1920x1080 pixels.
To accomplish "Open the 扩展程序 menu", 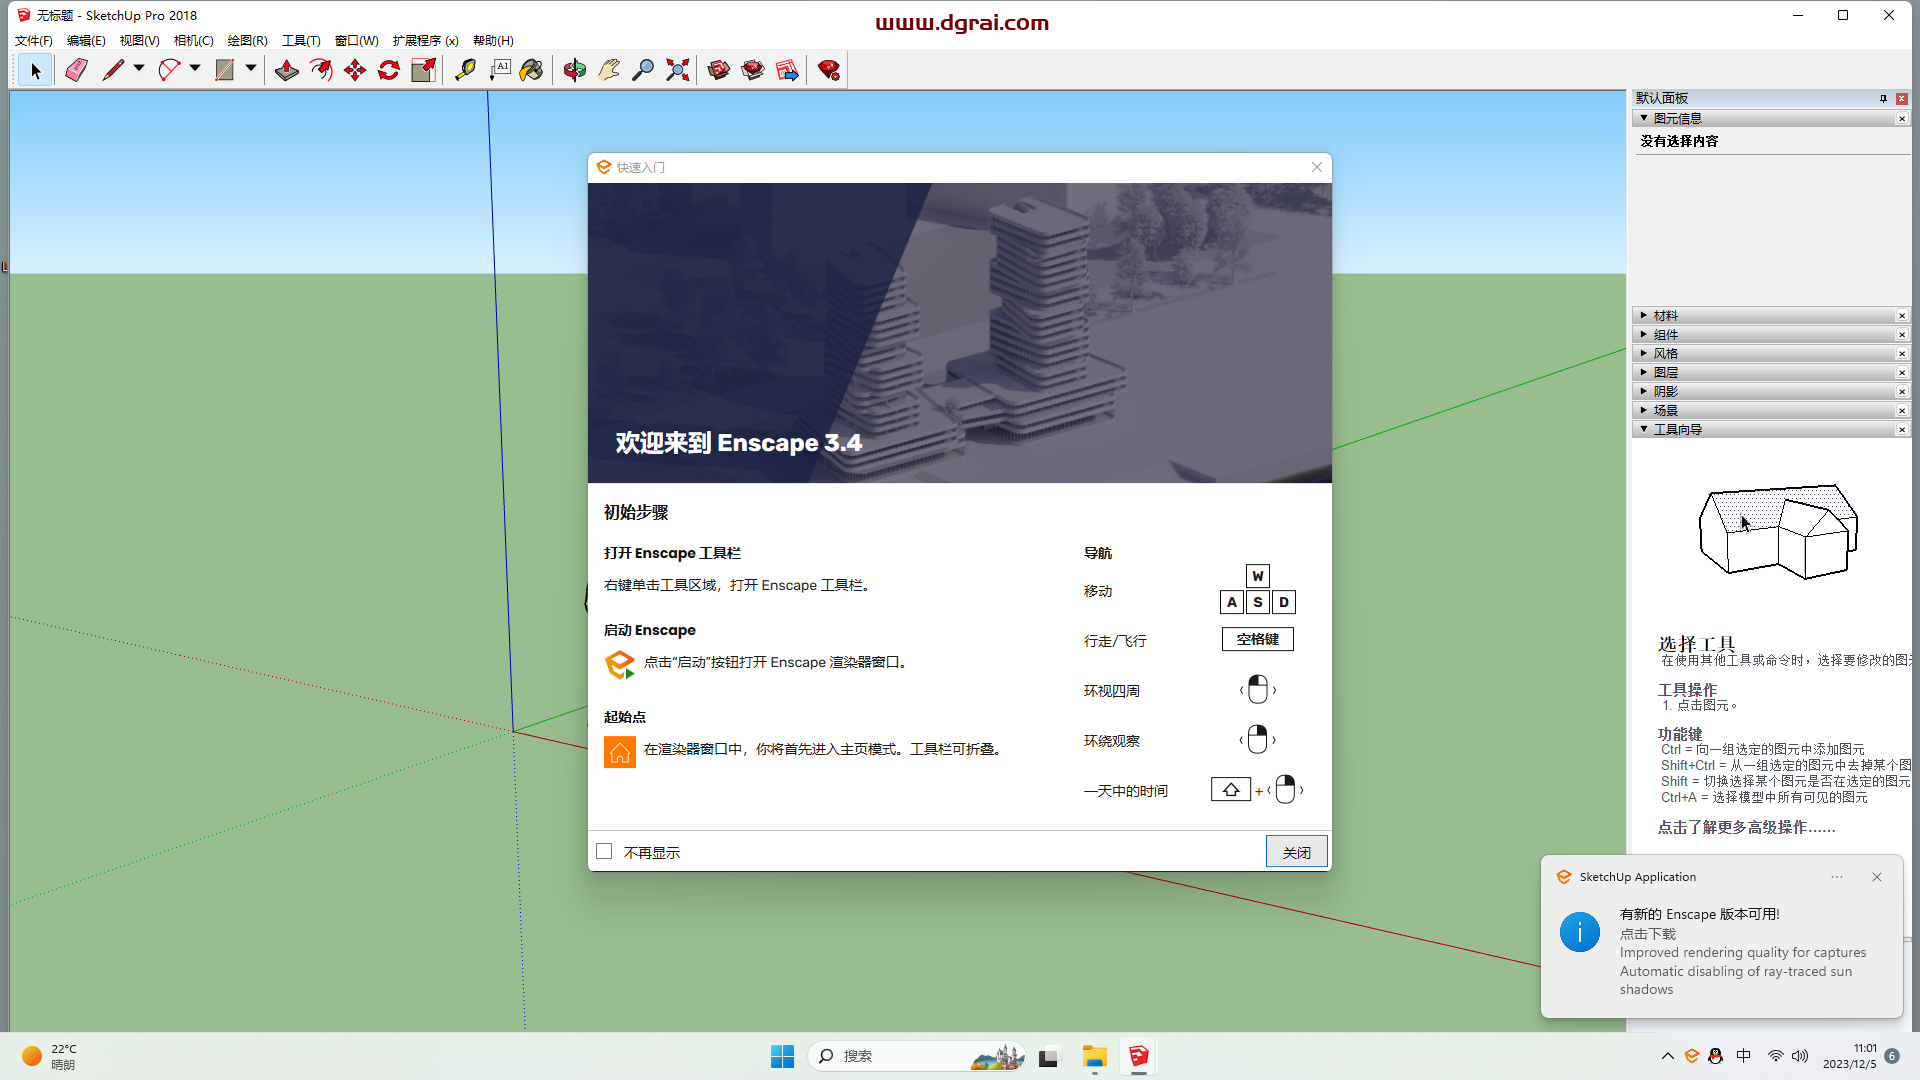I will [x=425, y=41].
